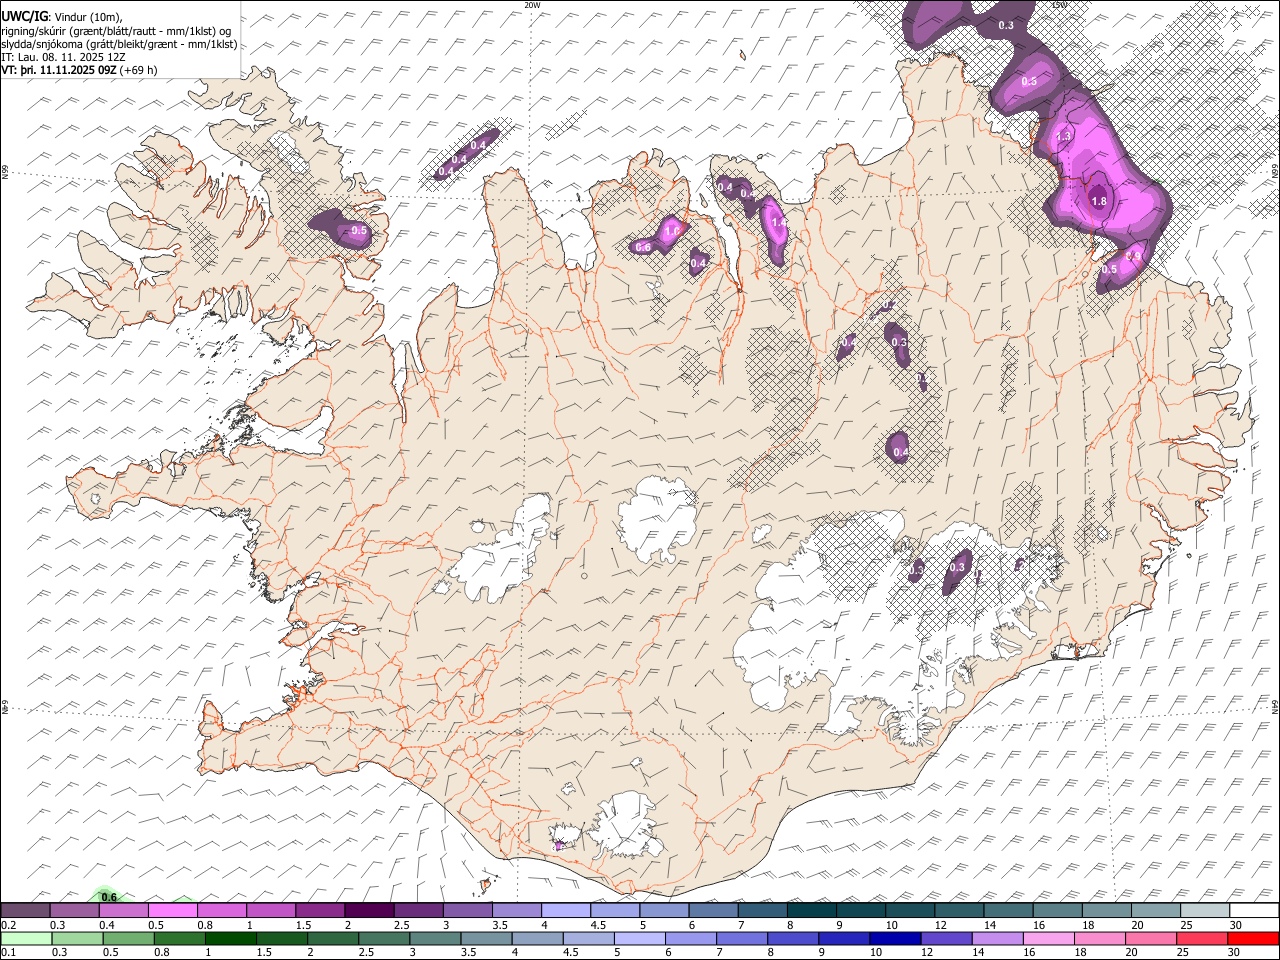Viewport: 1280px width, 960px height.
Task: Click the 25 label on snow scale
Action: 1185,925
